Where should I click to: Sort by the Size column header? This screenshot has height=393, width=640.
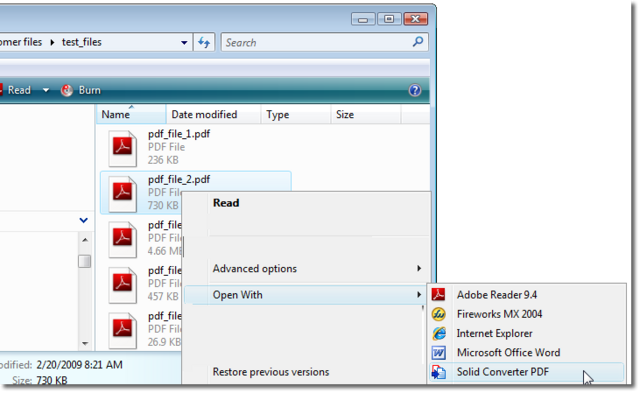pos(366,114)
